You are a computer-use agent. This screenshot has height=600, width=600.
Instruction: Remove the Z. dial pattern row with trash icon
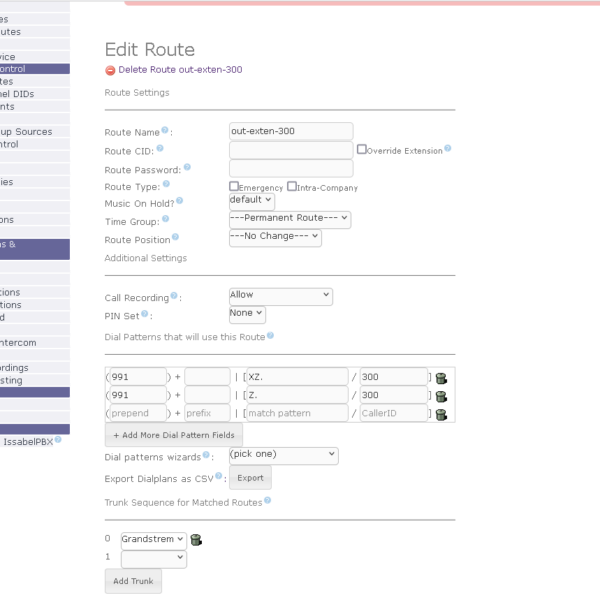441,395
